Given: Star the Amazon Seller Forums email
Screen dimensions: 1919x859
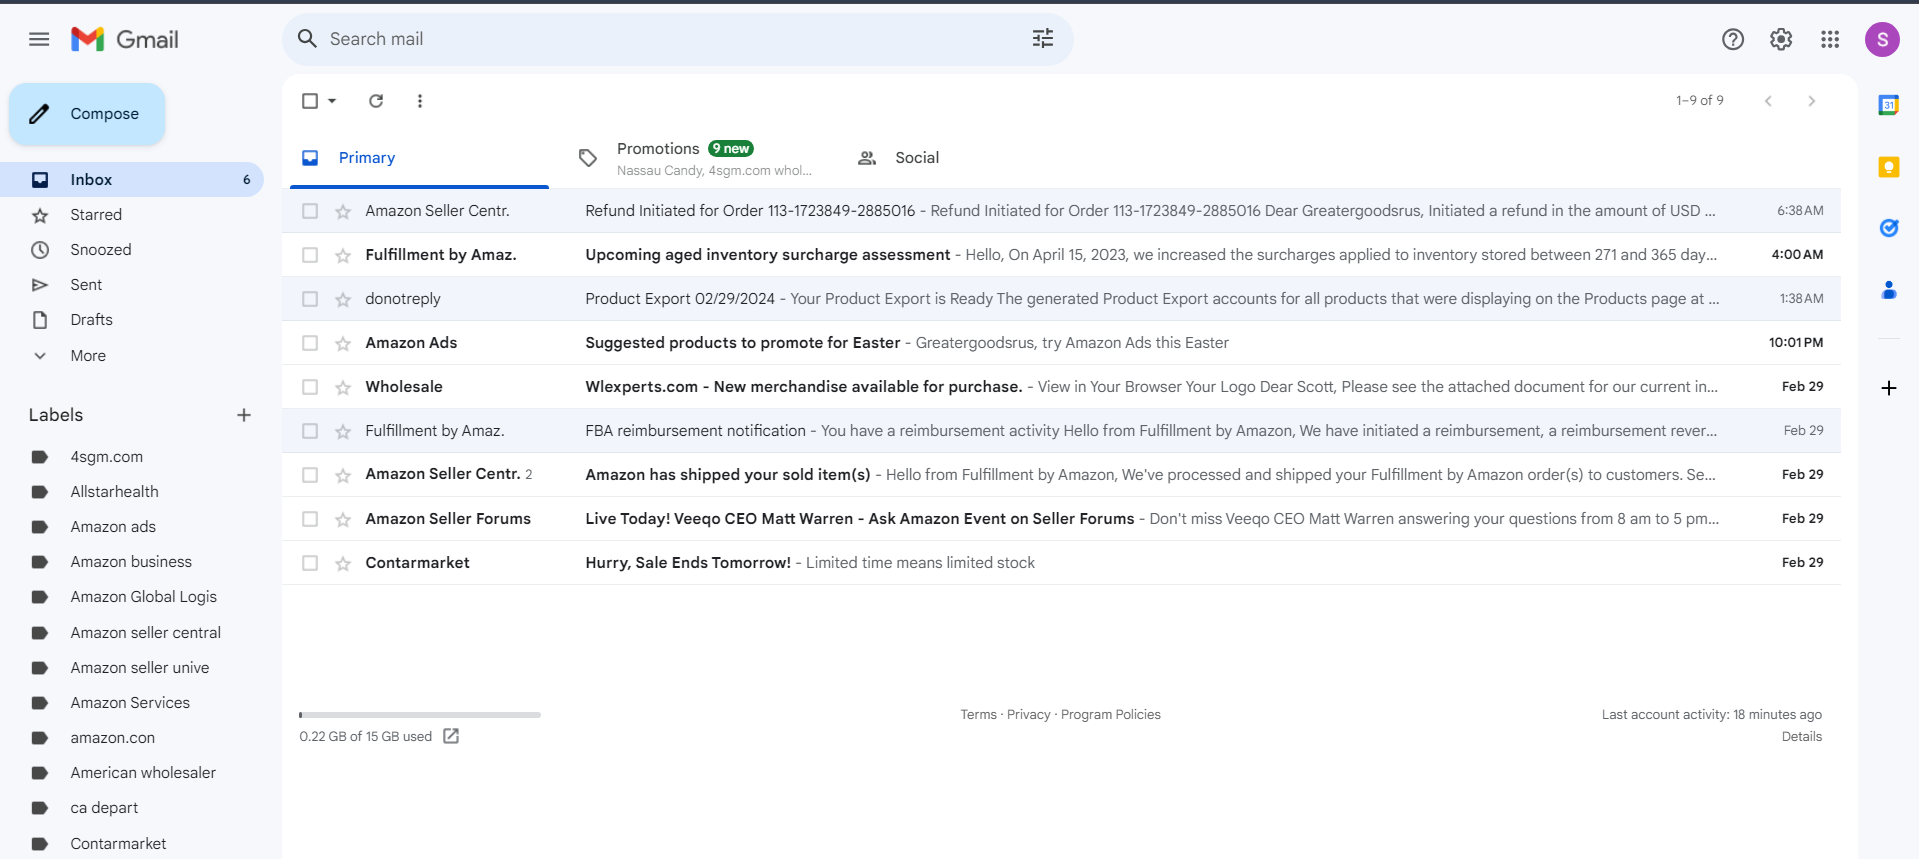Looking at the screenshot, I should coord(343,519).
